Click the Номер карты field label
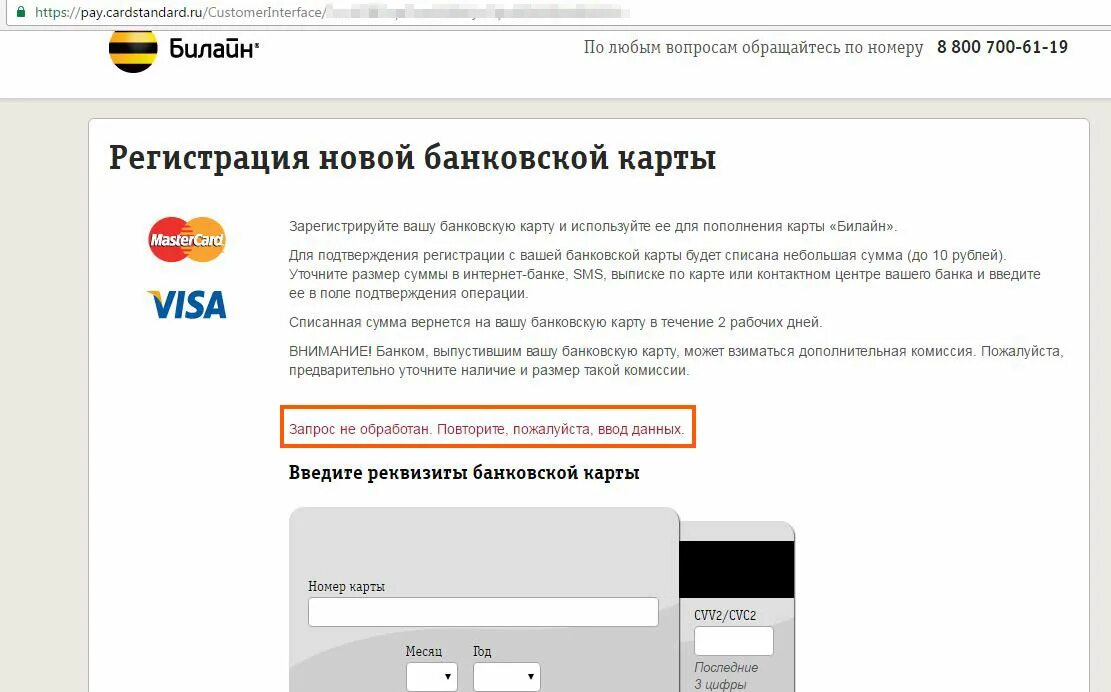This screenshot has width=1111, height=692. tap(346, 586)
